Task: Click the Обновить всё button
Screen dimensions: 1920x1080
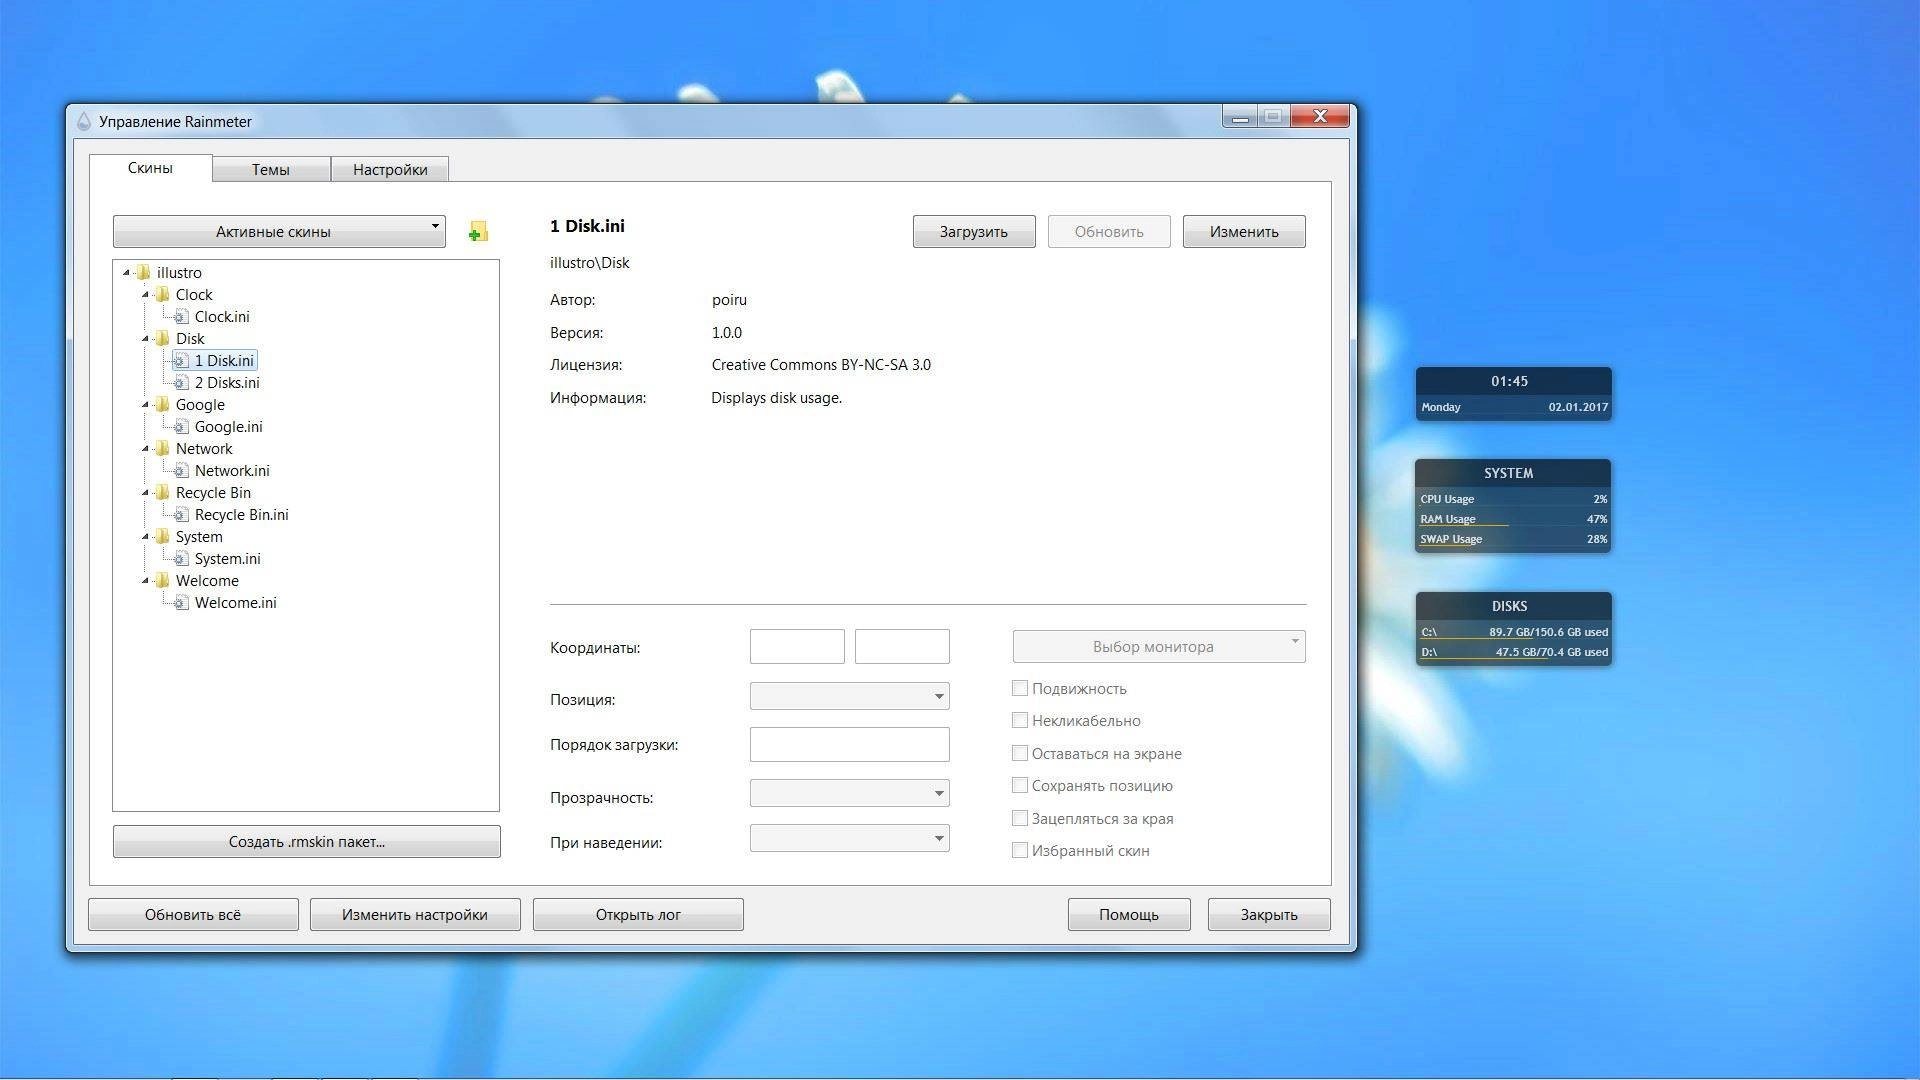Action: tap(193, 914)
